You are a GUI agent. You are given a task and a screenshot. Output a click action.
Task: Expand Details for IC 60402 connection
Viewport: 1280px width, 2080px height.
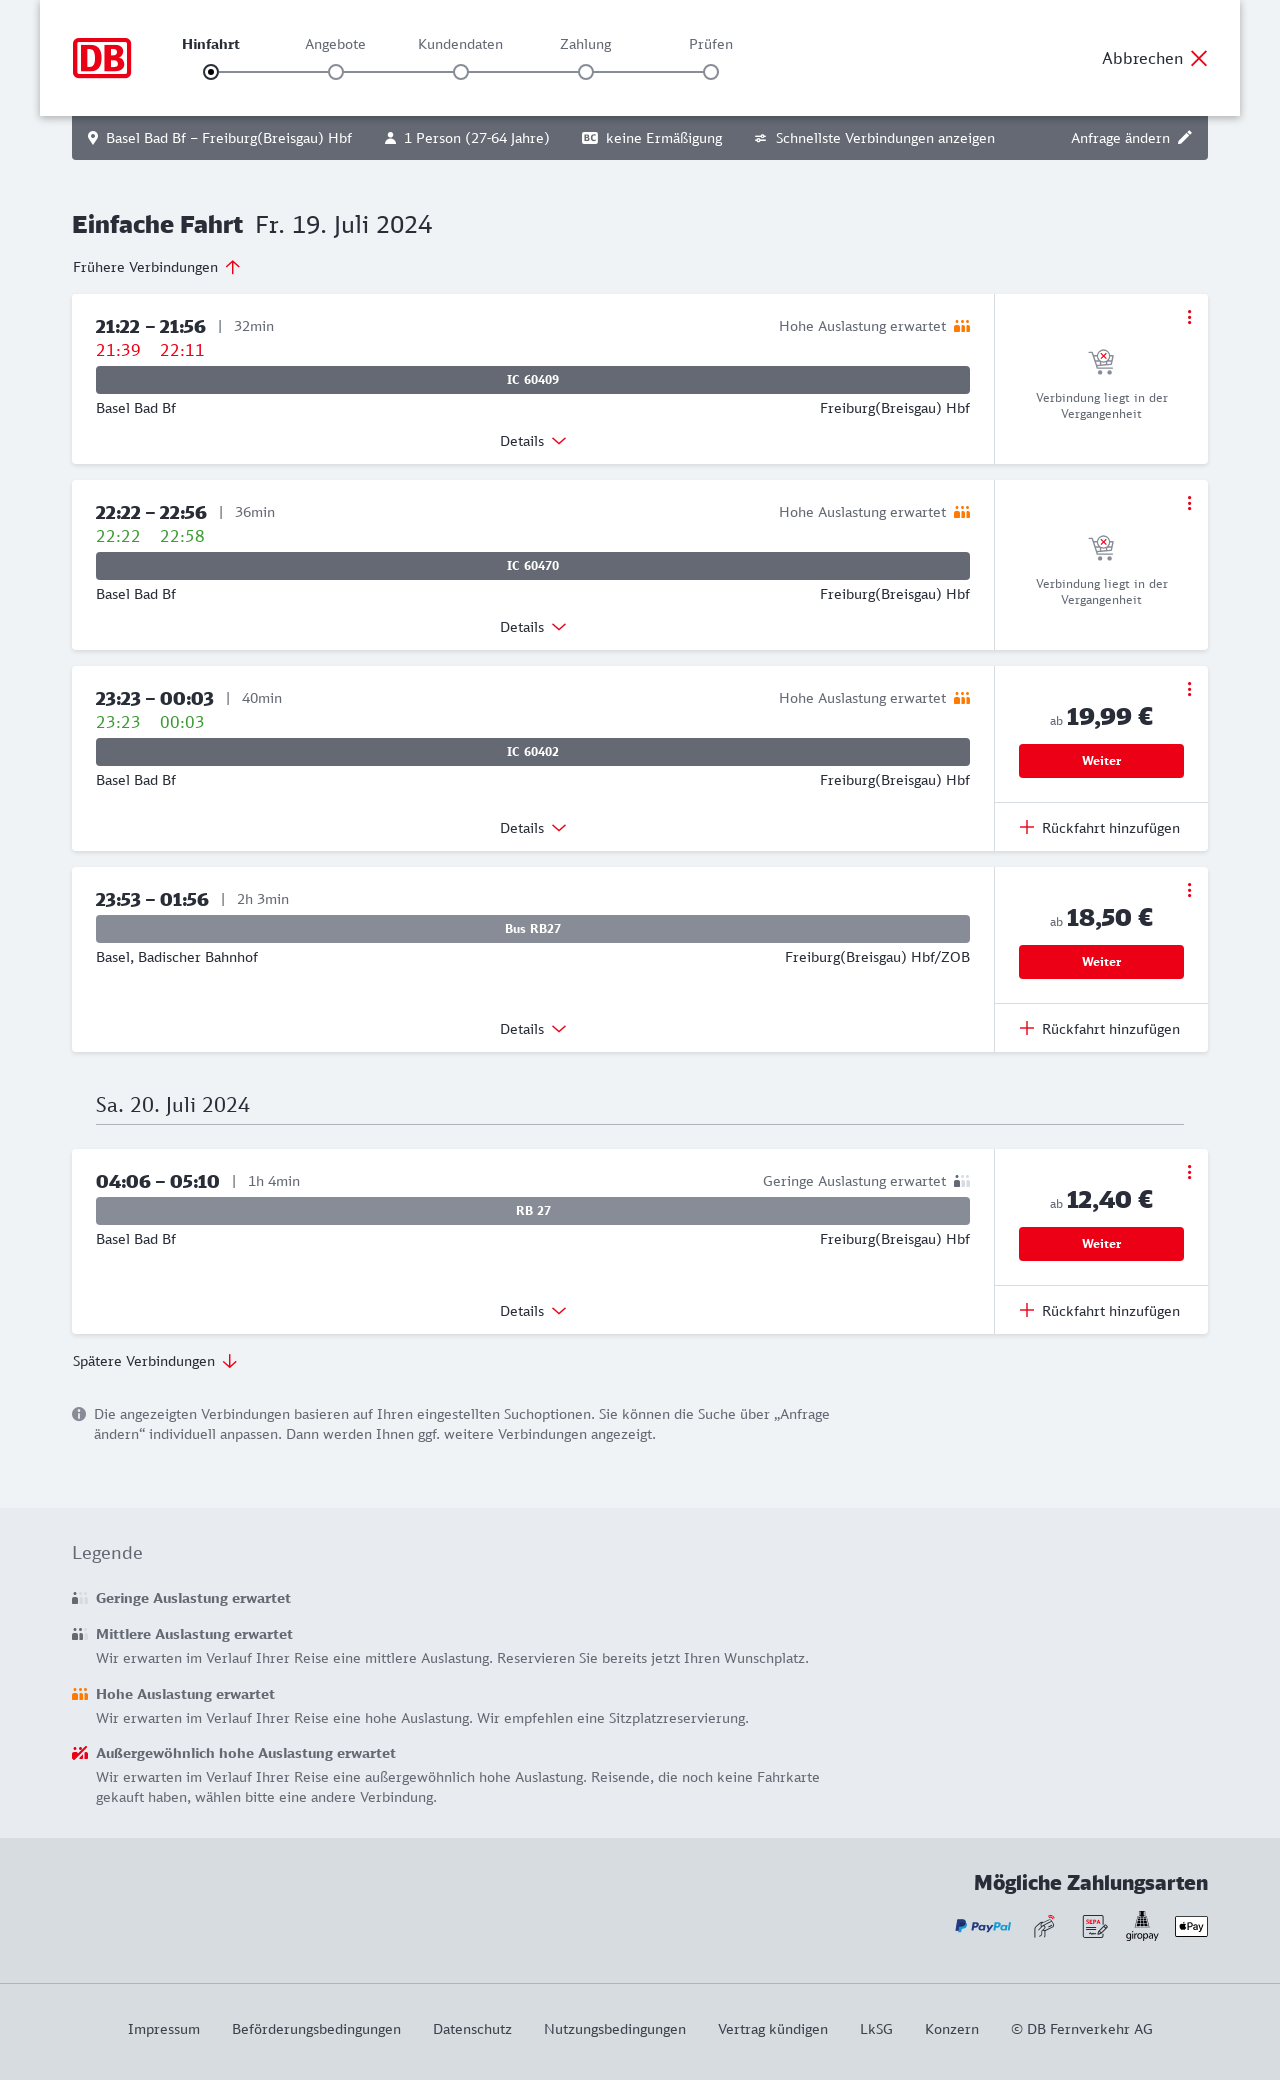point(533,828)
